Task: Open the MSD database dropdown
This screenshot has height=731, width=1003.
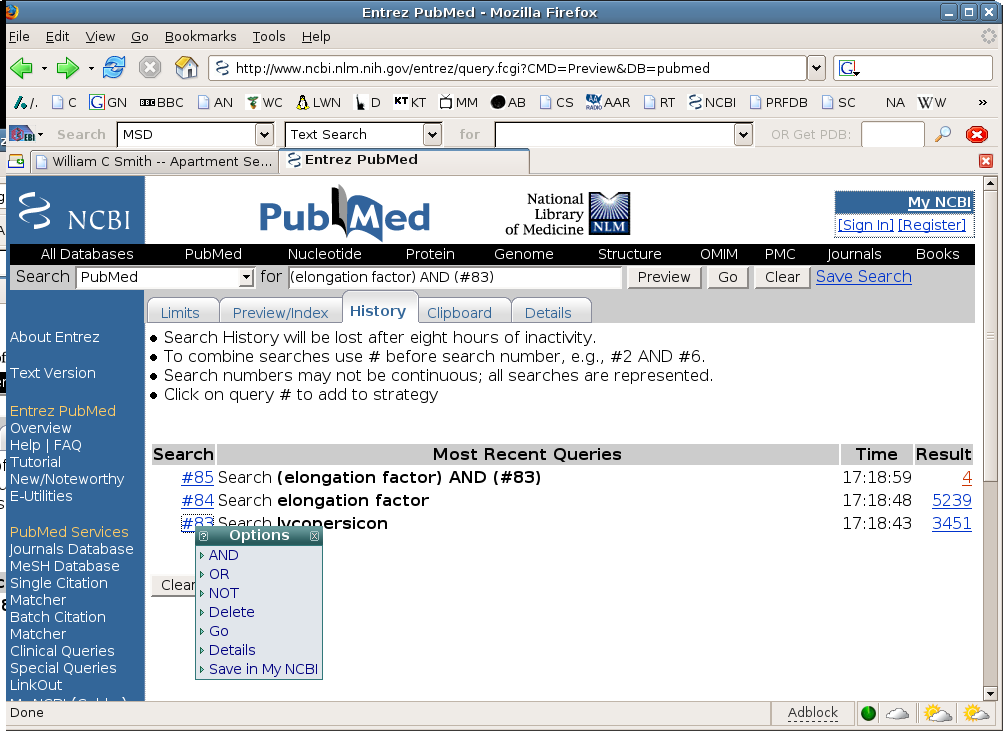Action: click(x=264, y=134)
